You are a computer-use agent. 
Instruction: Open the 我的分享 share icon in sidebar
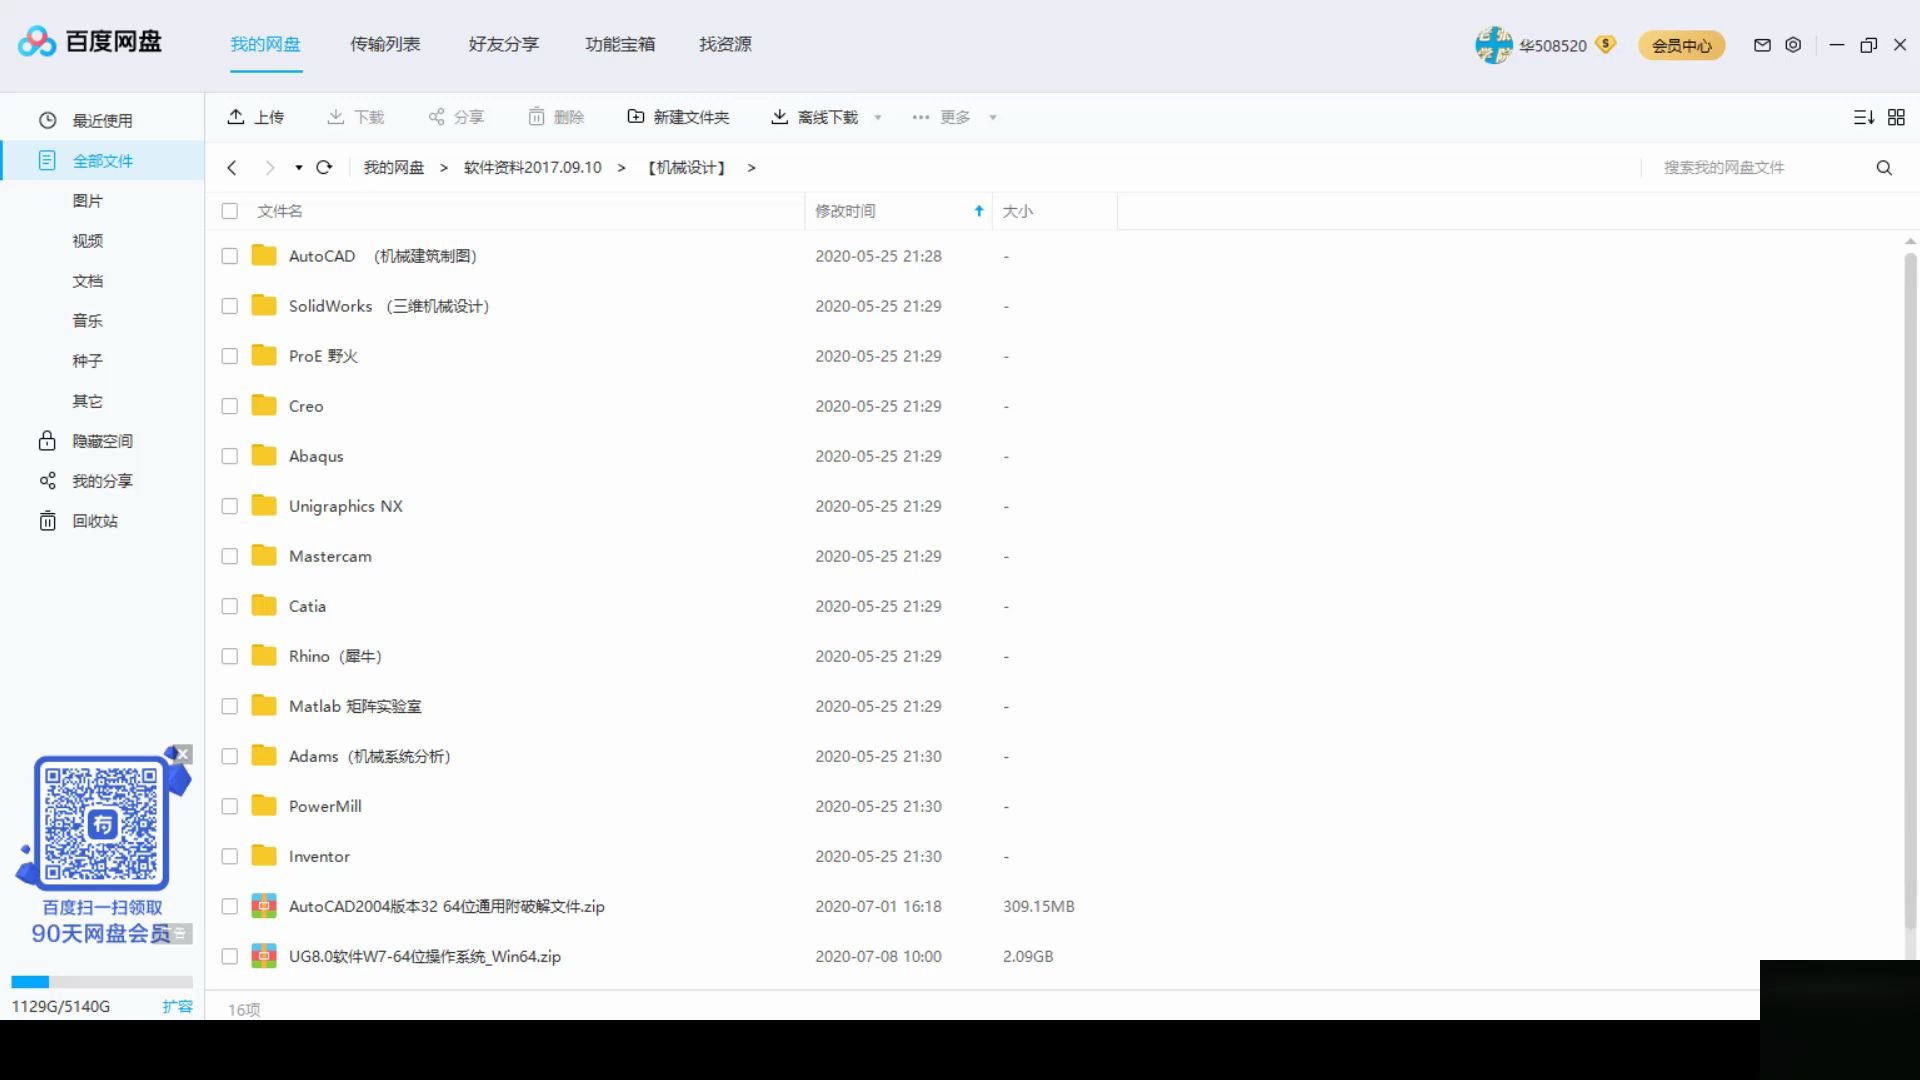click(47, 481)
